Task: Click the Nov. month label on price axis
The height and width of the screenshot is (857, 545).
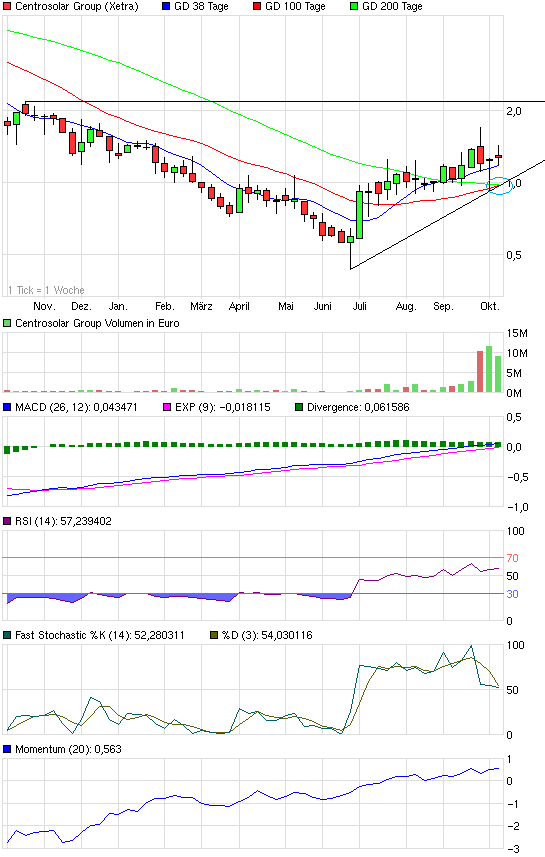Action: (x=44, y=306)
